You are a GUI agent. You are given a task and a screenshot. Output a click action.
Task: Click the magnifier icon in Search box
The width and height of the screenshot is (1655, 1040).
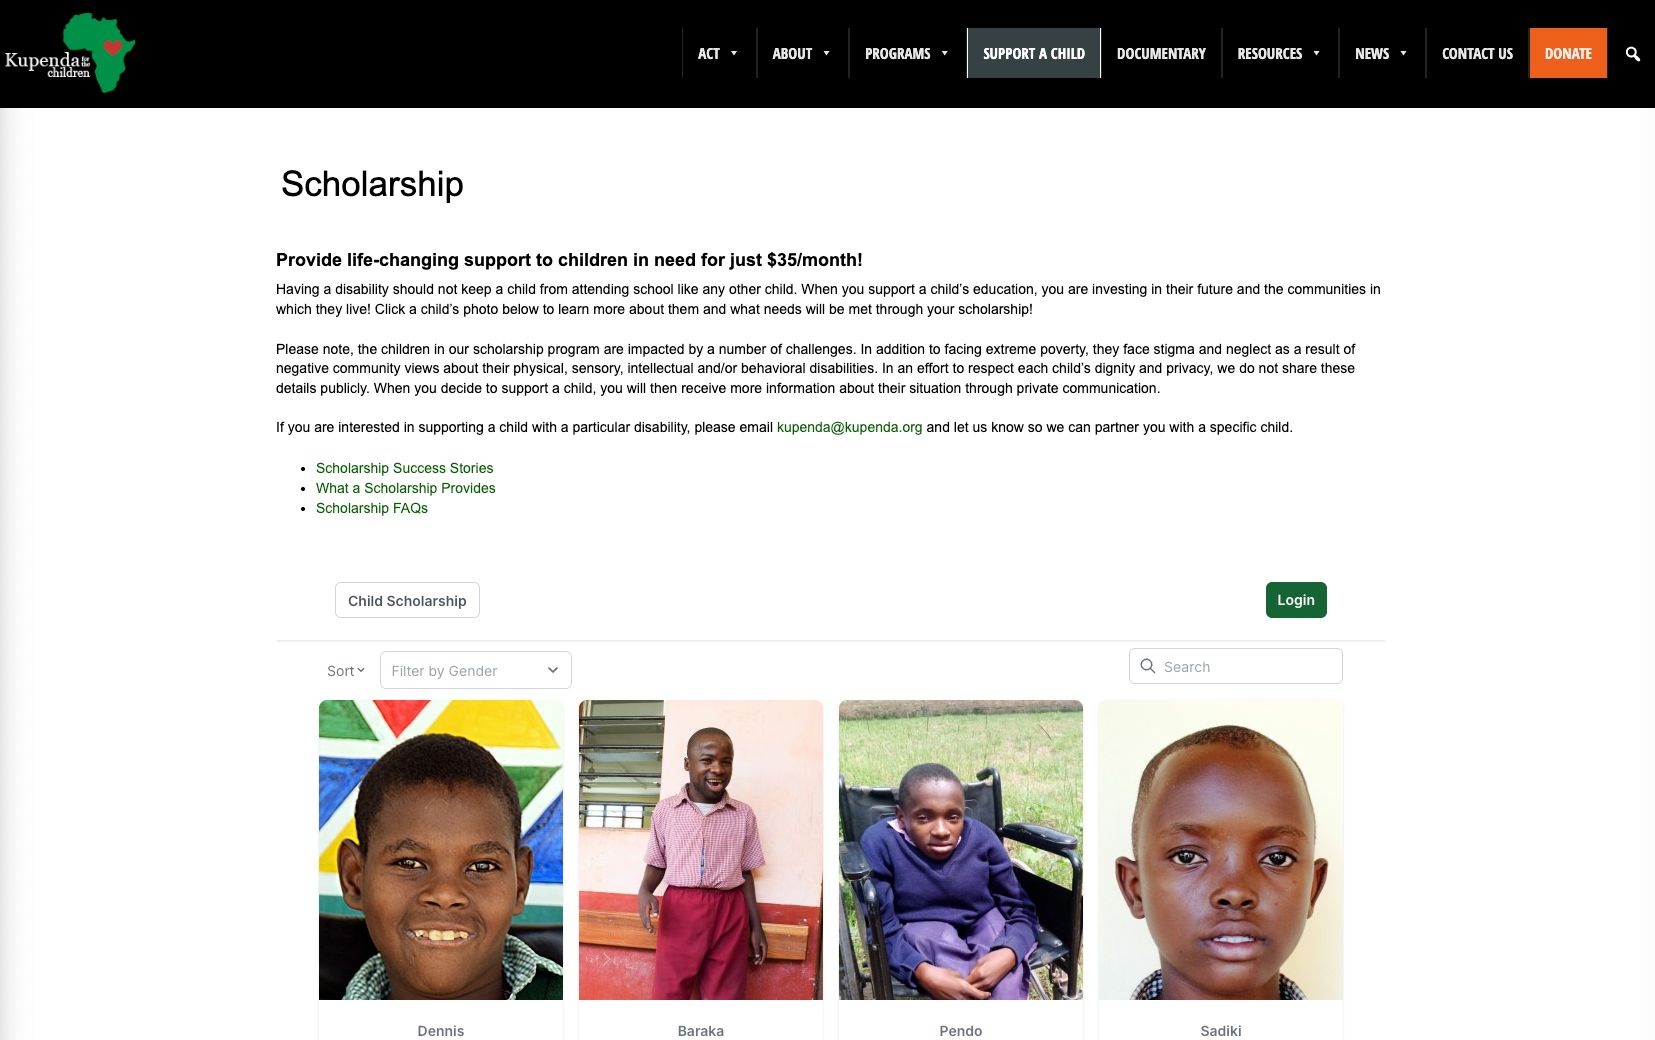coord(1148,666)
